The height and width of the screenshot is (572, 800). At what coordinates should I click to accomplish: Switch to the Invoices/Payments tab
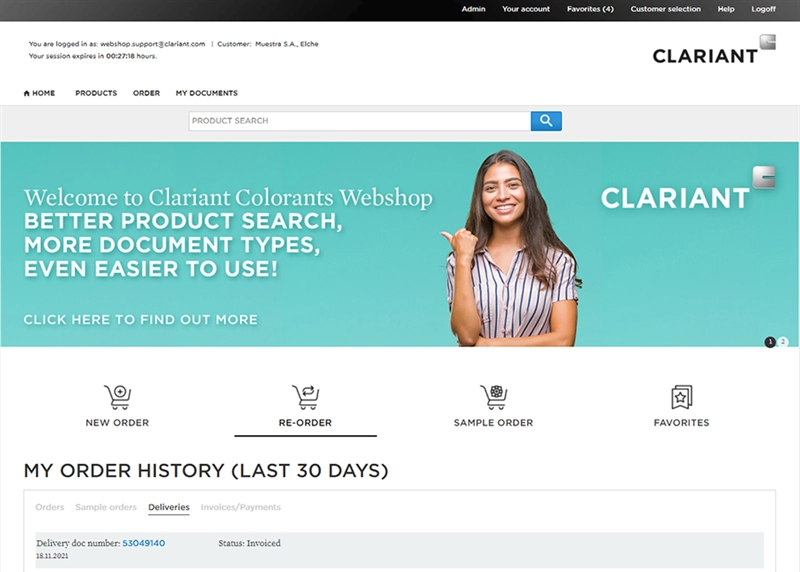241,507
